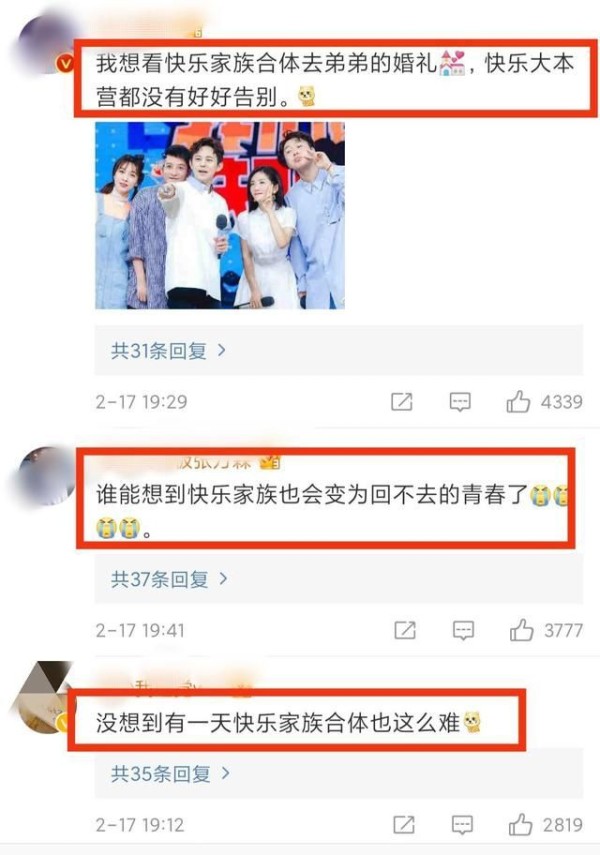Share the comment posted at 19:12

point(404,824)
